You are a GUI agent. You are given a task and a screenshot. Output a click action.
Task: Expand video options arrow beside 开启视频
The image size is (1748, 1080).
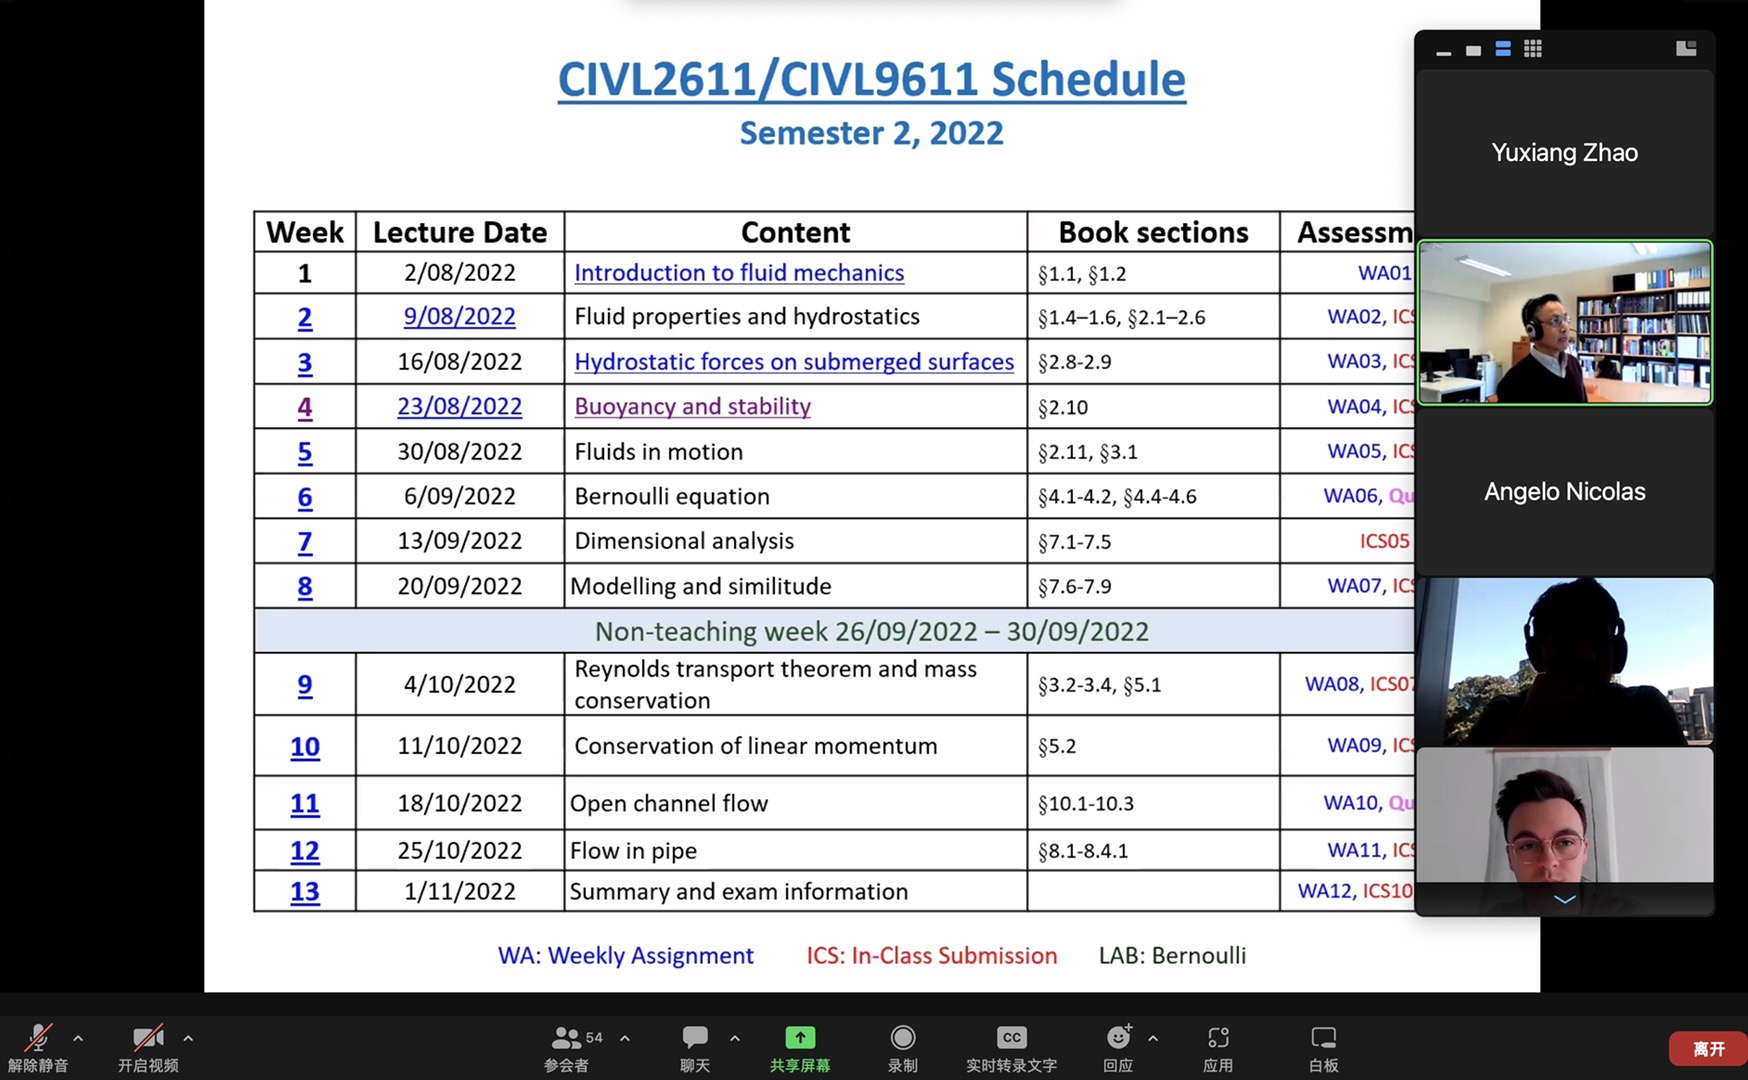click(x=188, y=1038)
